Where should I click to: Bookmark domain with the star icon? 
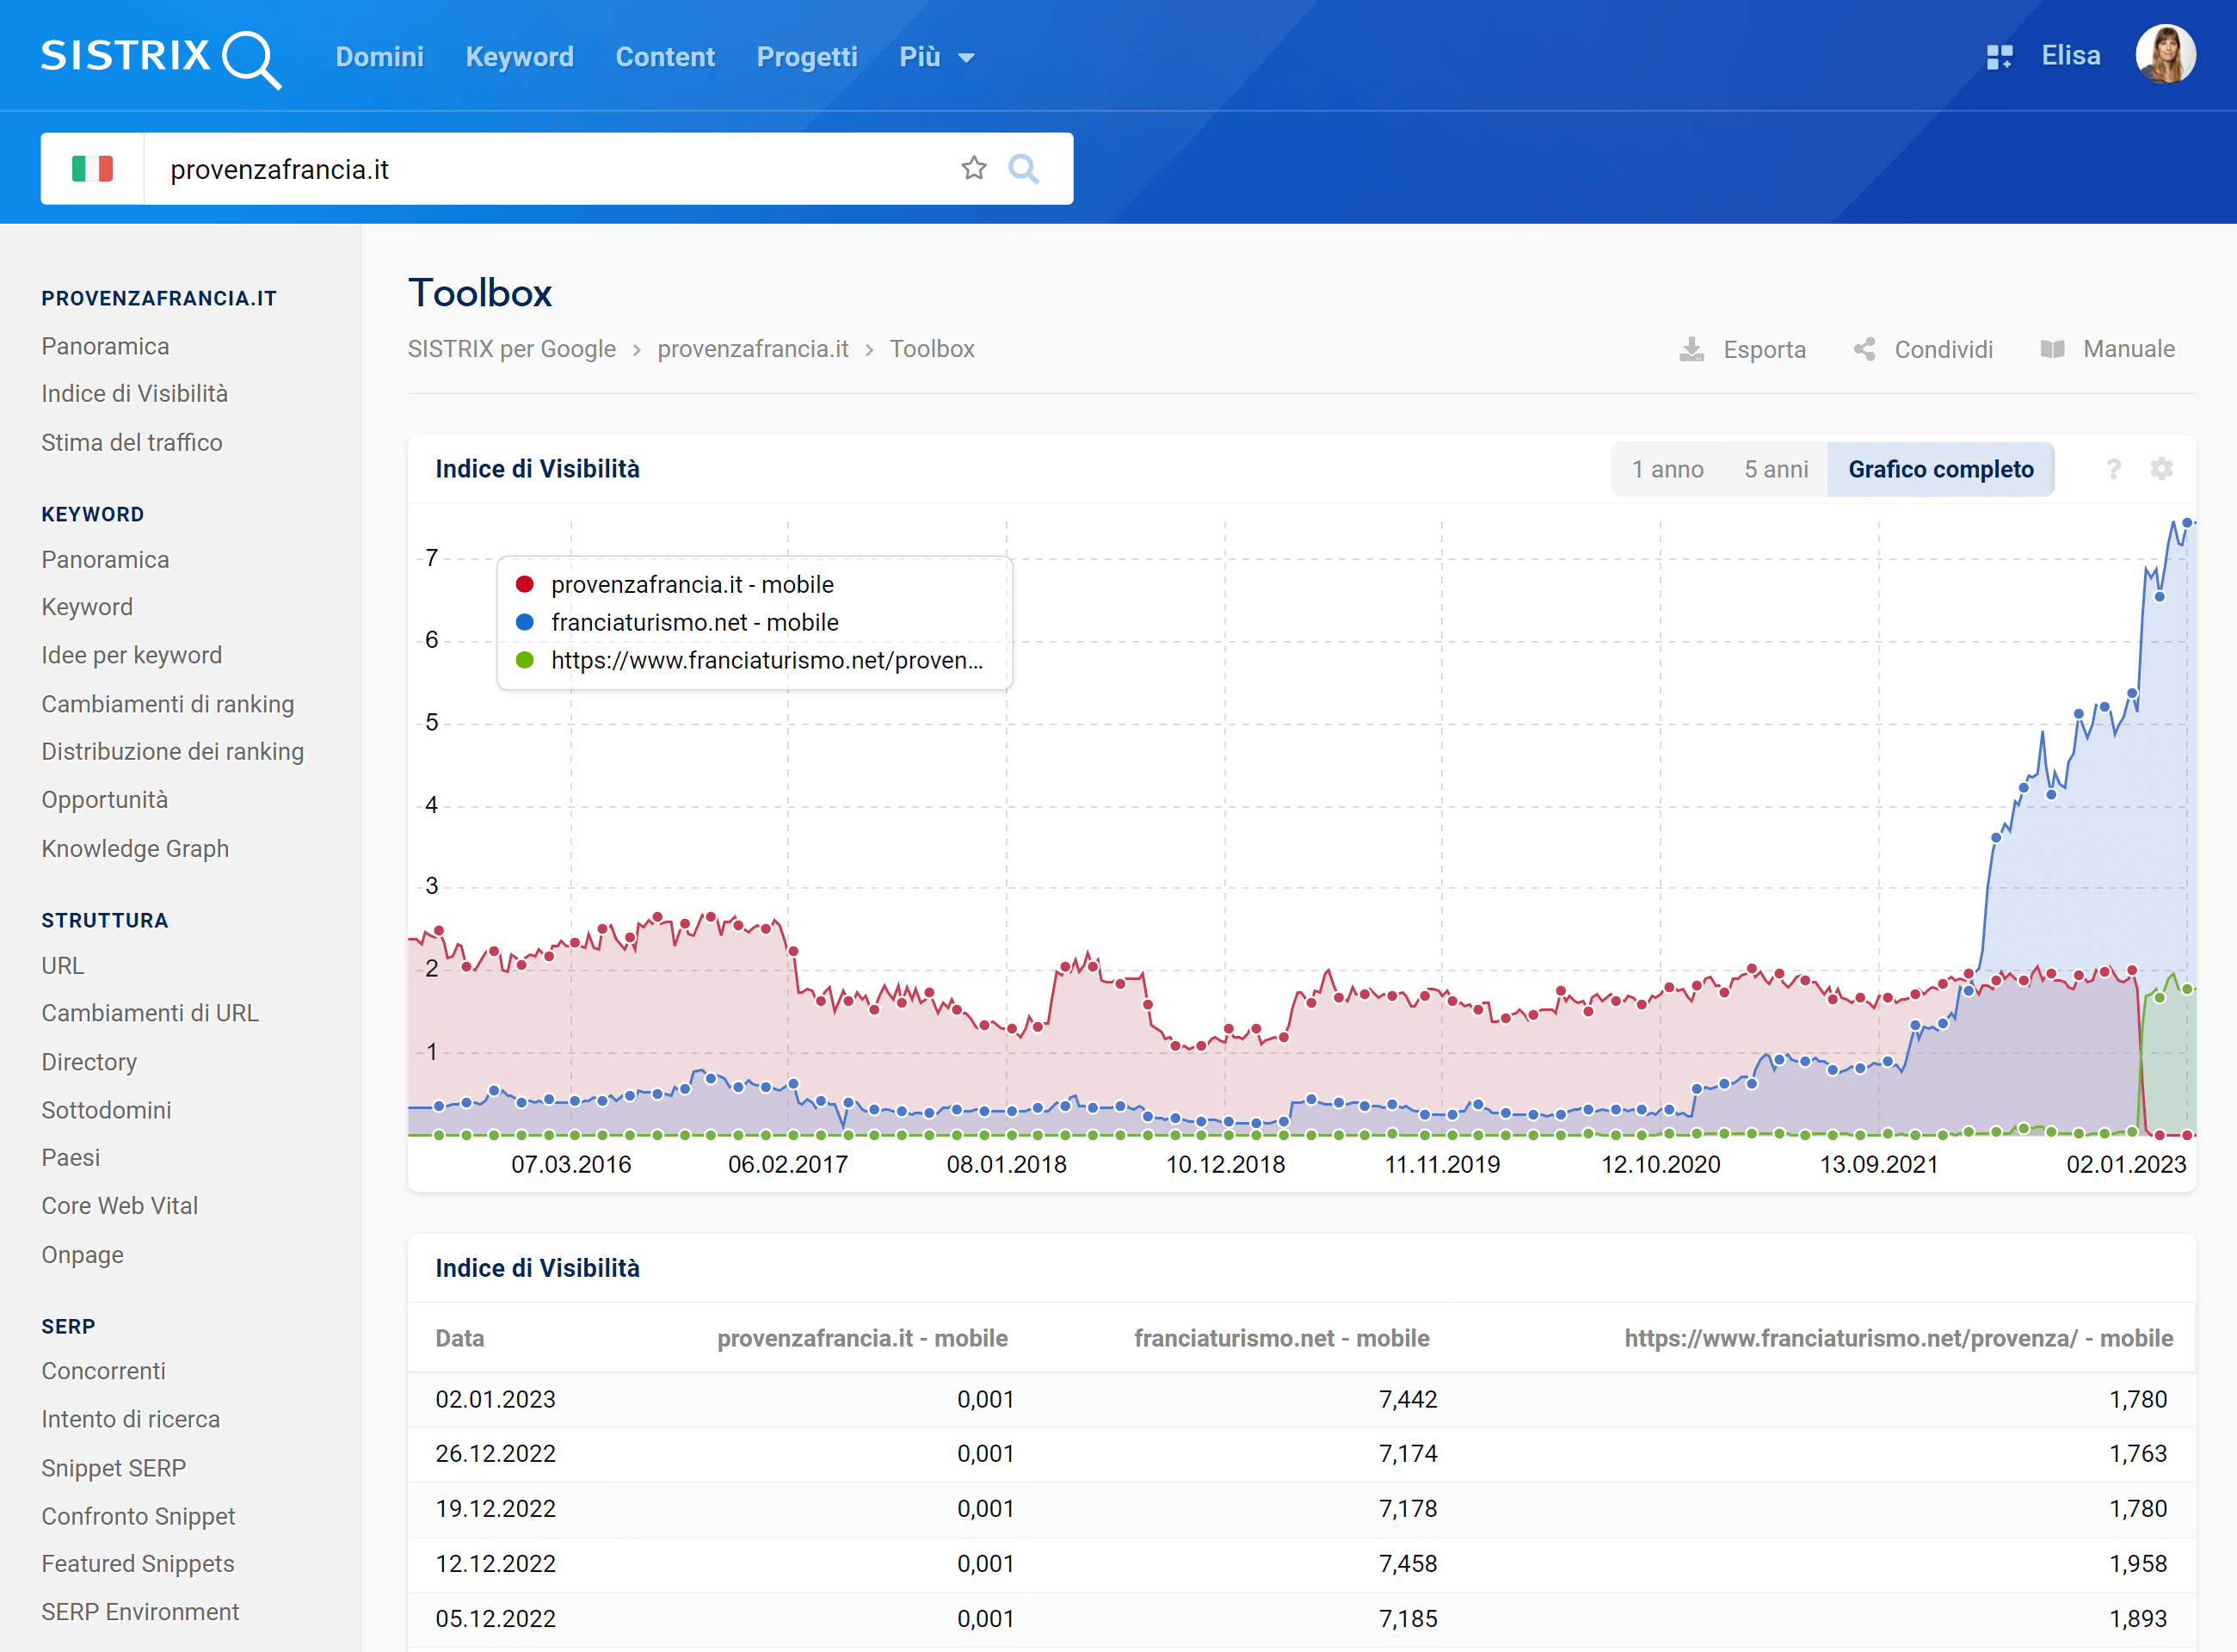tap(974, 168)
